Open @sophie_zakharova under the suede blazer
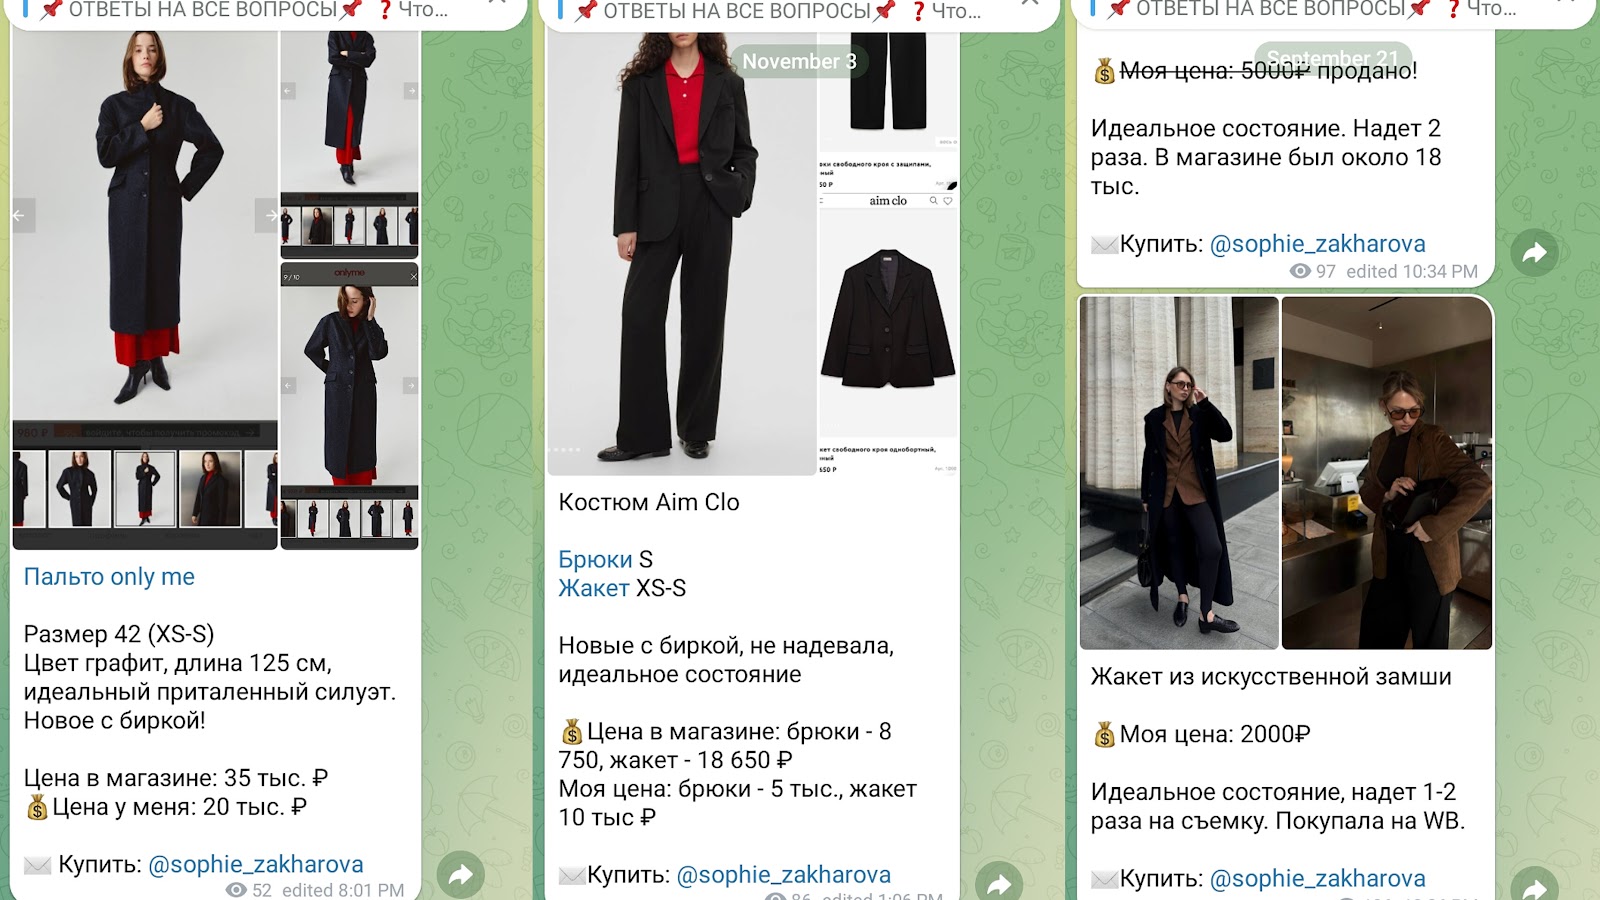Screen dimensions: 1600x900 tap(1318, 878)
